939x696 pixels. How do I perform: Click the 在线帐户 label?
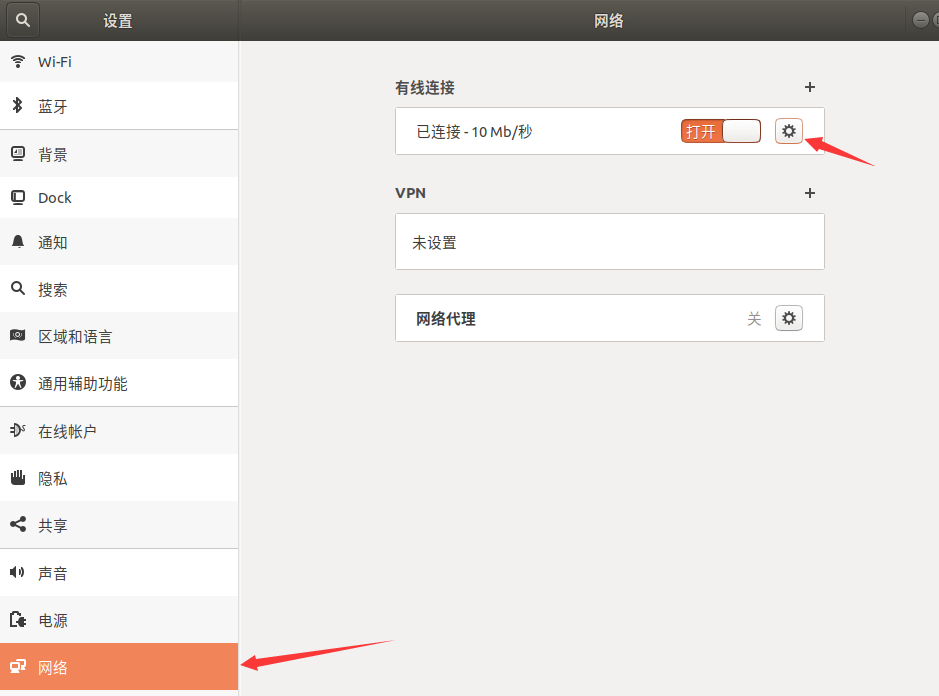click(x=67, y=431)
